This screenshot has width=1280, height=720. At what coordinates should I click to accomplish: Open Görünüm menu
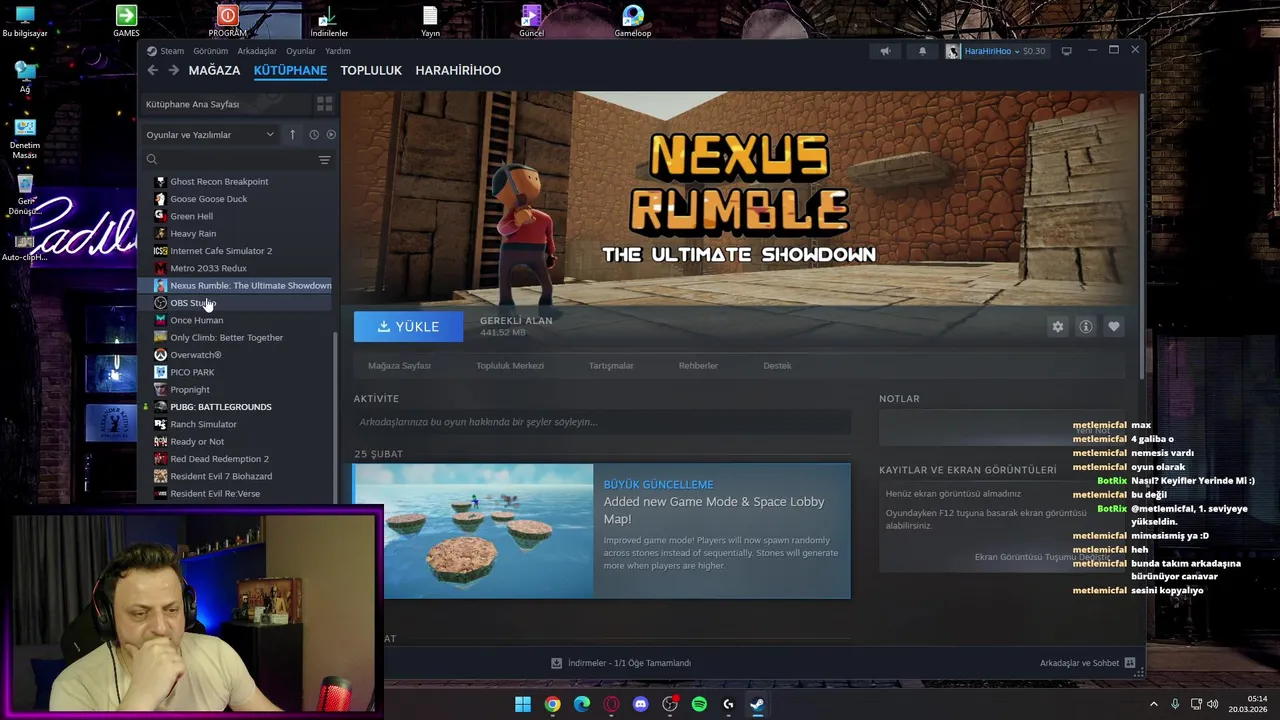[210, 51]
